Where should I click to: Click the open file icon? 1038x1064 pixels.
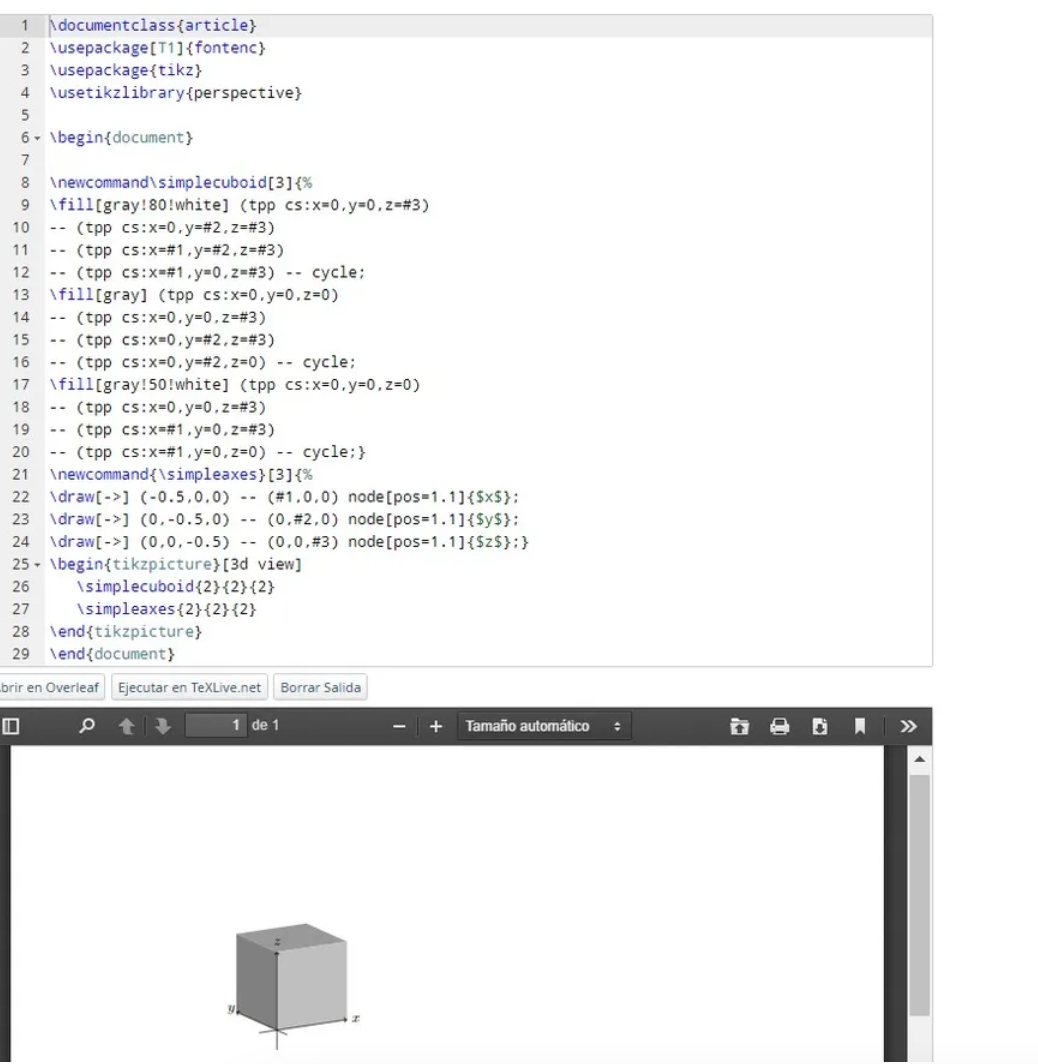pos(739,726)
